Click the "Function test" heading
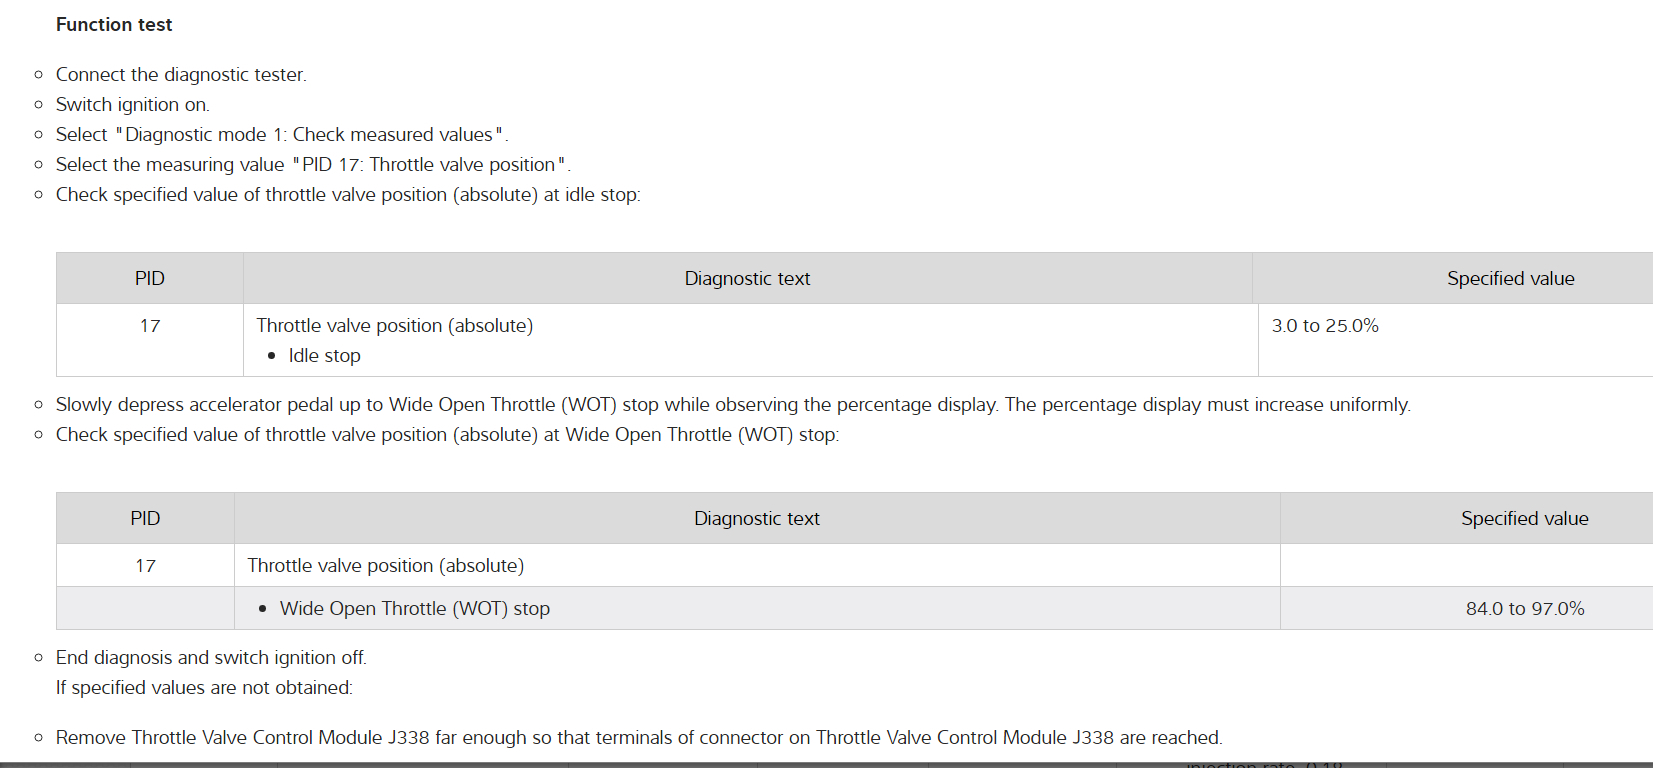 point(114,25)
